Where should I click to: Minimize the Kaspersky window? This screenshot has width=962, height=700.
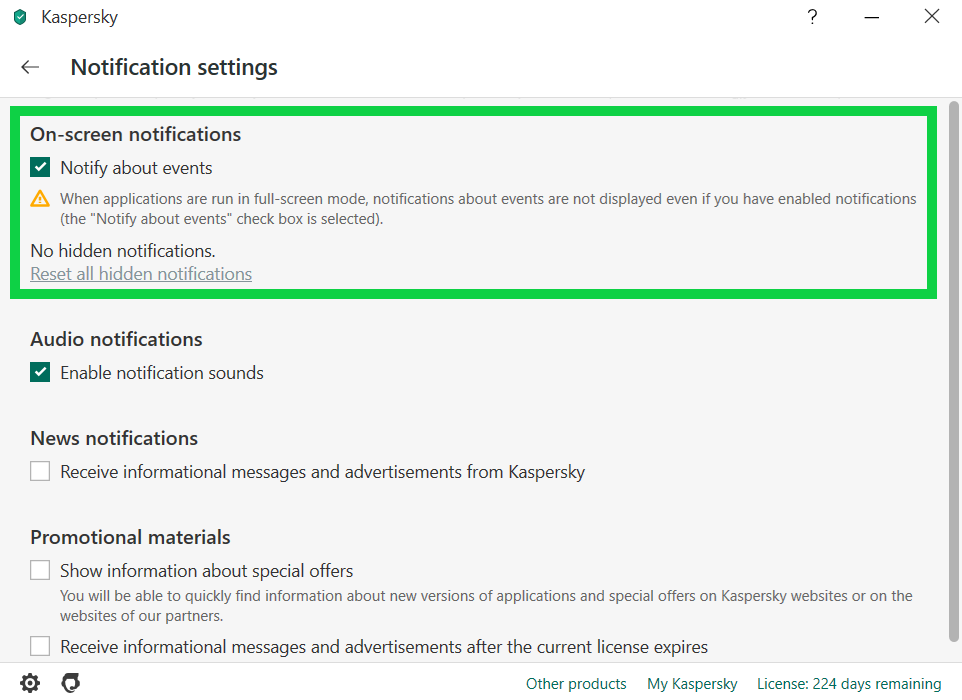(x=872, y=17)
